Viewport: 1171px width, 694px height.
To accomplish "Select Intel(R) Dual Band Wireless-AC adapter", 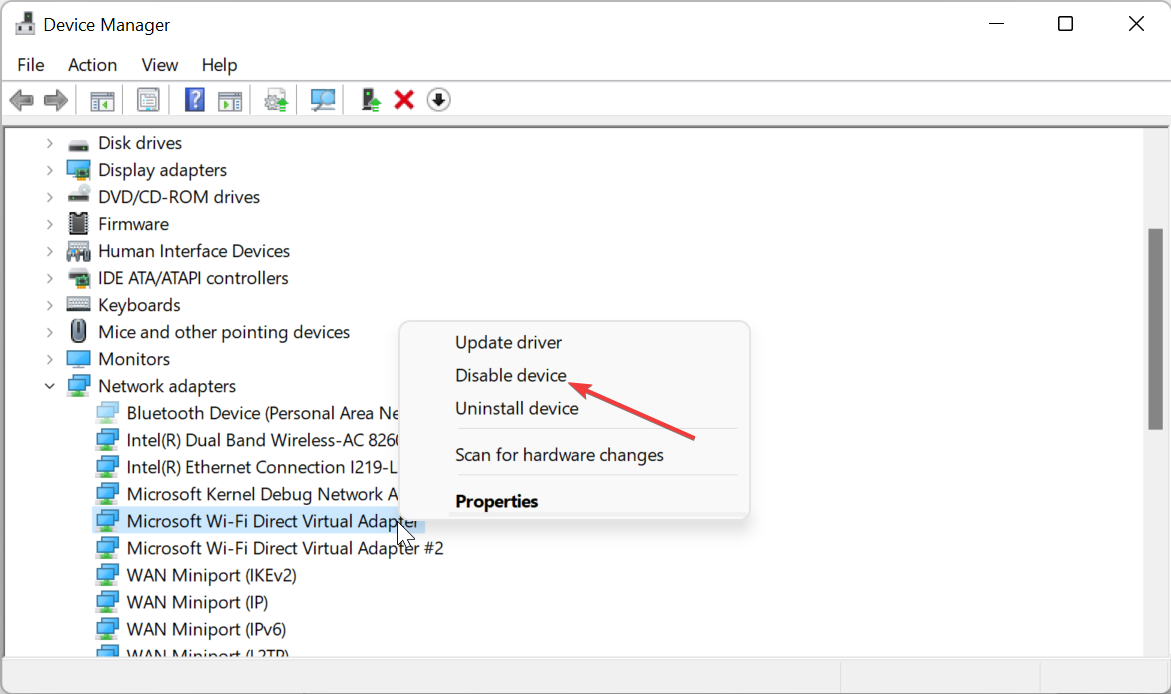I will coord(263,440).
